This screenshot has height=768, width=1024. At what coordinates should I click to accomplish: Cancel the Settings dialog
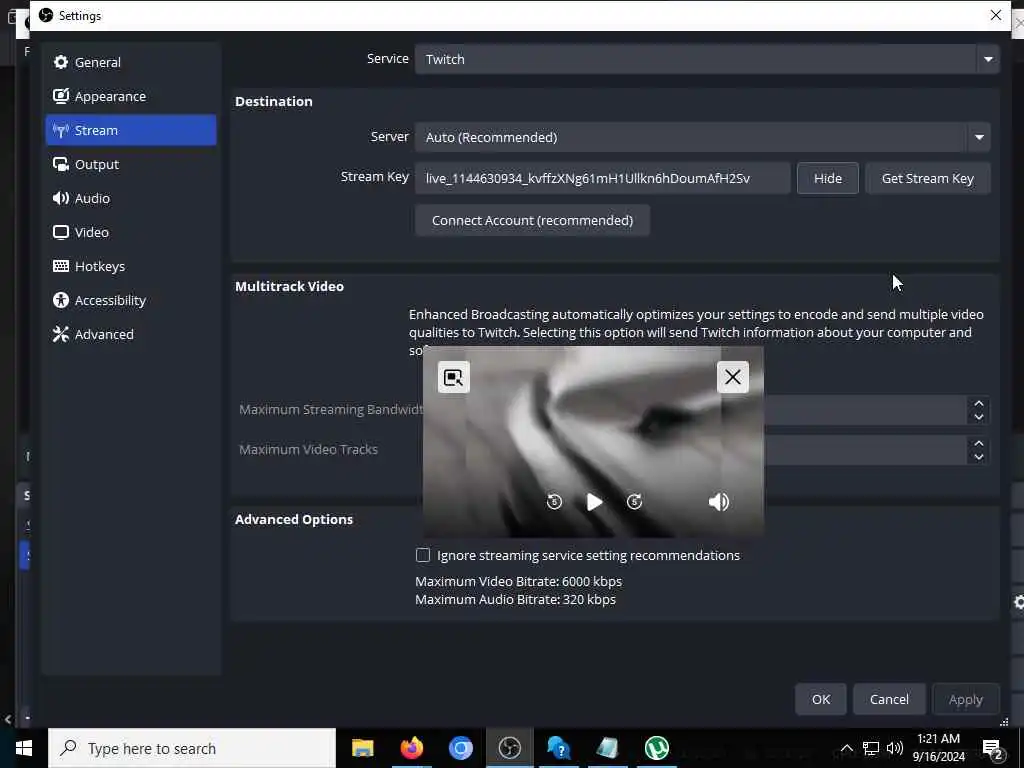tap(889, 699)
